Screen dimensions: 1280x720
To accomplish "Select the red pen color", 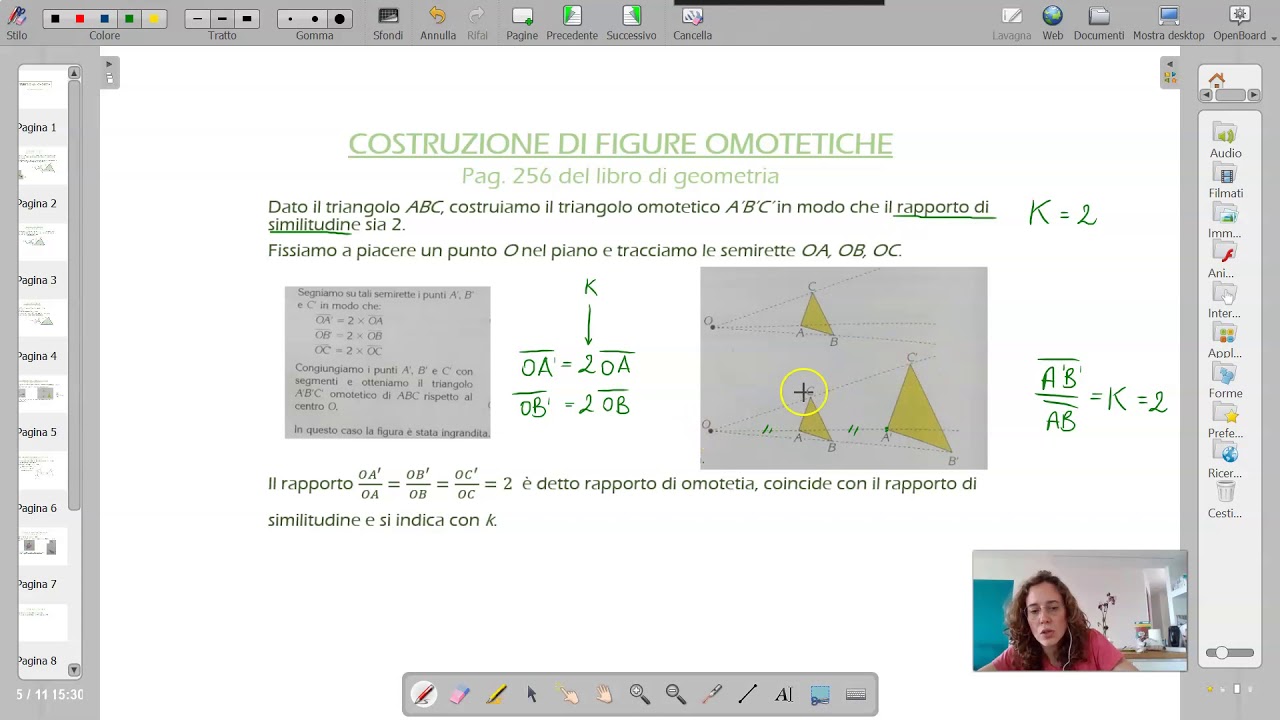I will [x=80, y=19].
